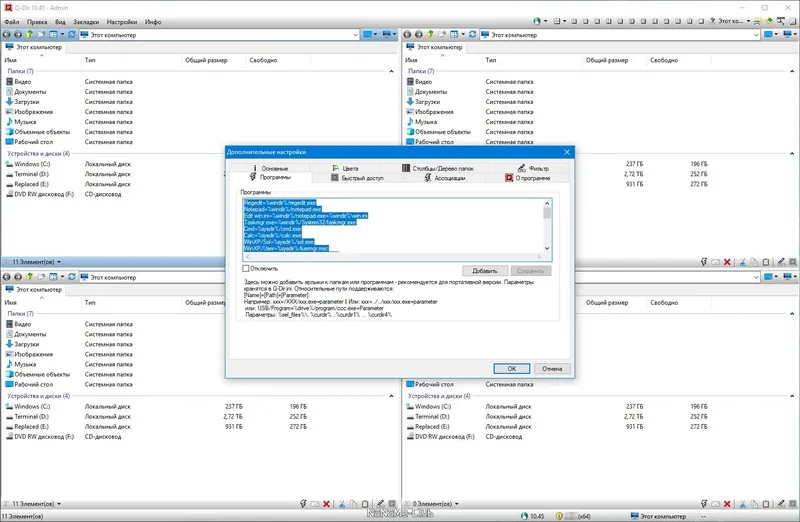Screen dimensions: 800x522
Task: Collapse Устройства и диски group in top-right pane
Action: coord(792,154)
